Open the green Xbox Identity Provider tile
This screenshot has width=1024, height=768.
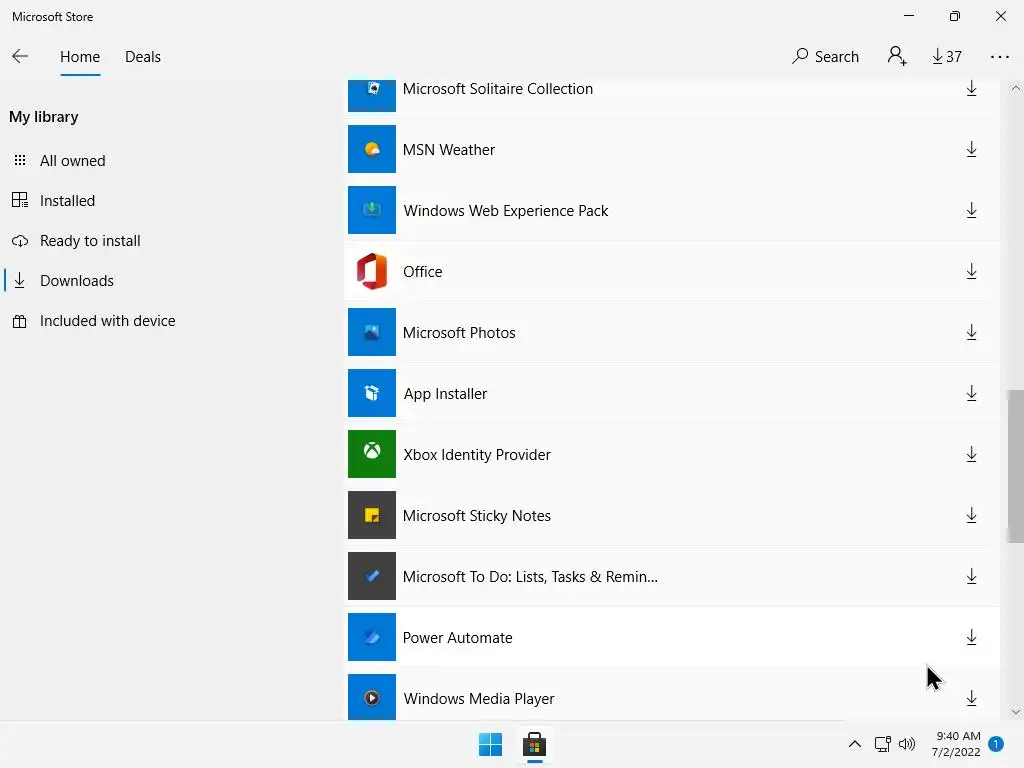[372, 454]
